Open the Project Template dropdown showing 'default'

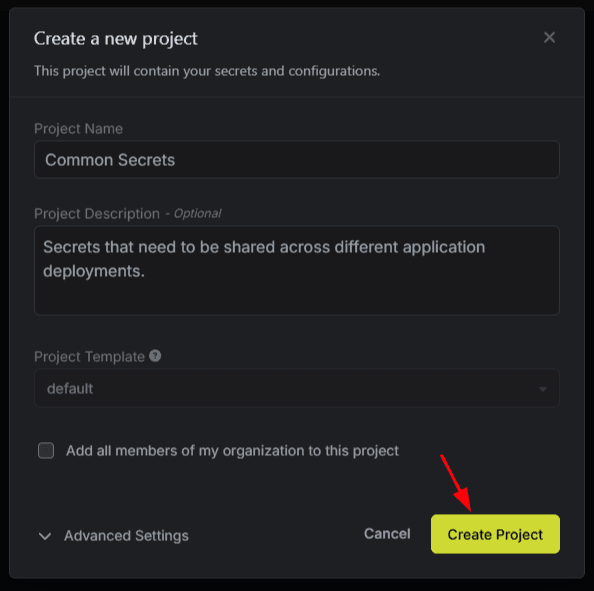click(x=297, y=388)
